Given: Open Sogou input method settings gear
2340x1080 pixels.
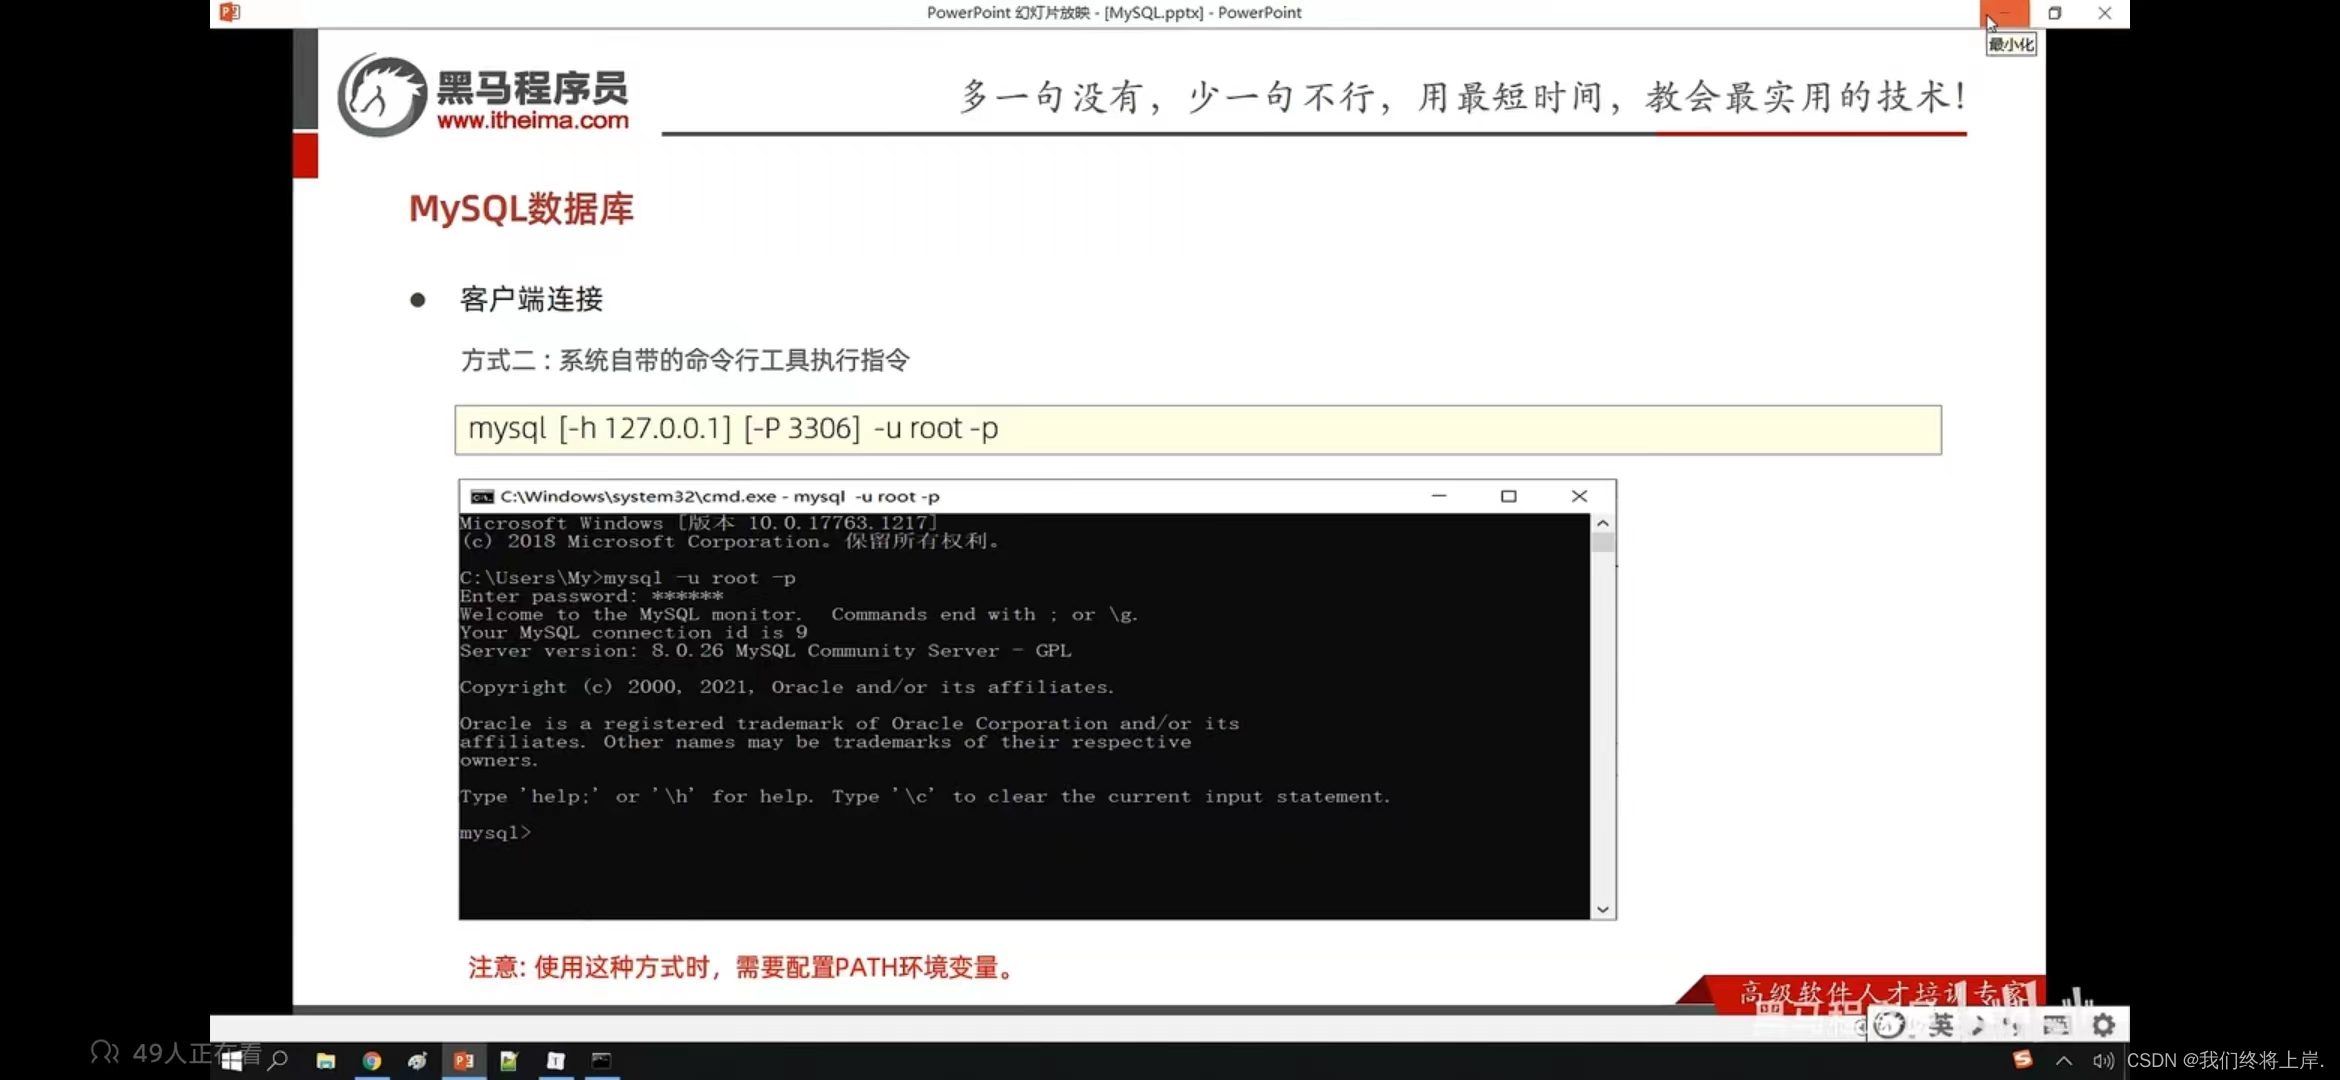Looking at the screenshot, I should tap(2104, 1025).
